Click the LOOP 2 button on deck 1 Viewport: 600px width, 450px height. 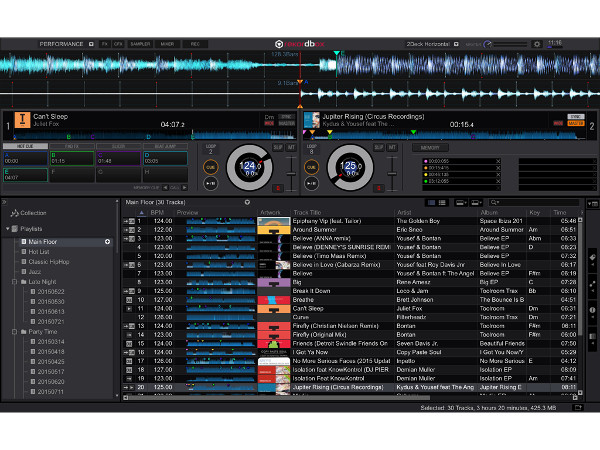pos(210,149)
